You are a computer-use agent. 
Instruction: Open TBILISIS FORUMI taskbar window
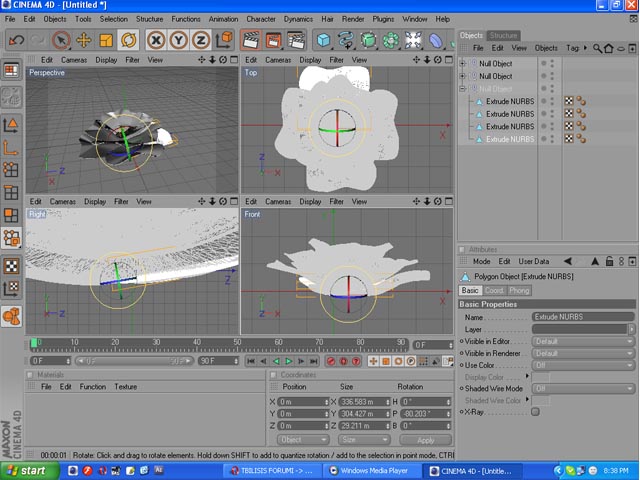point(272,471)
